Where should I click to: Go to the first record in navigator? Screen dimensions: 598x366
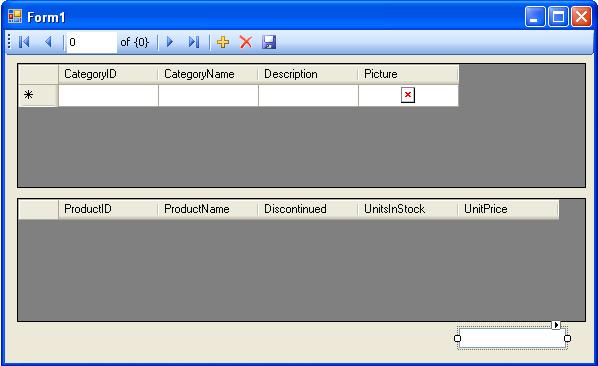coord(24,42)
